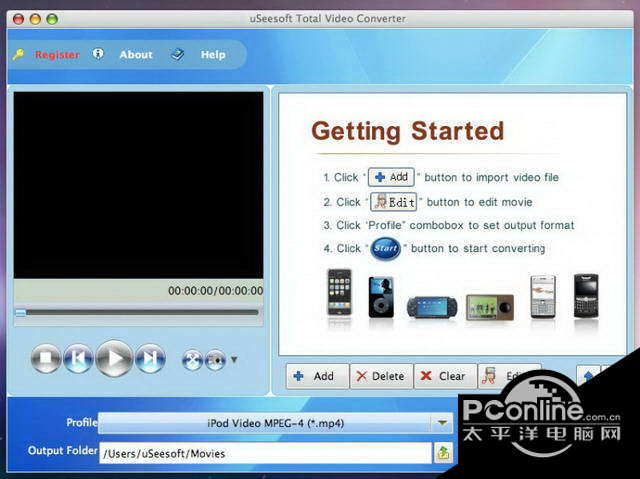Open the Help menu item

click(x=213, y=55)
